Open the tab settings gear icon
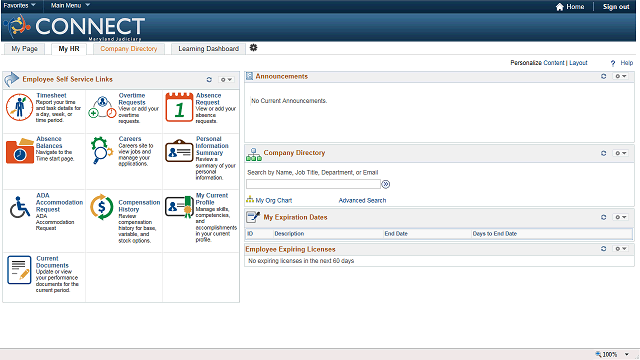This screenshot has height=360, width=640. [253, 48]
